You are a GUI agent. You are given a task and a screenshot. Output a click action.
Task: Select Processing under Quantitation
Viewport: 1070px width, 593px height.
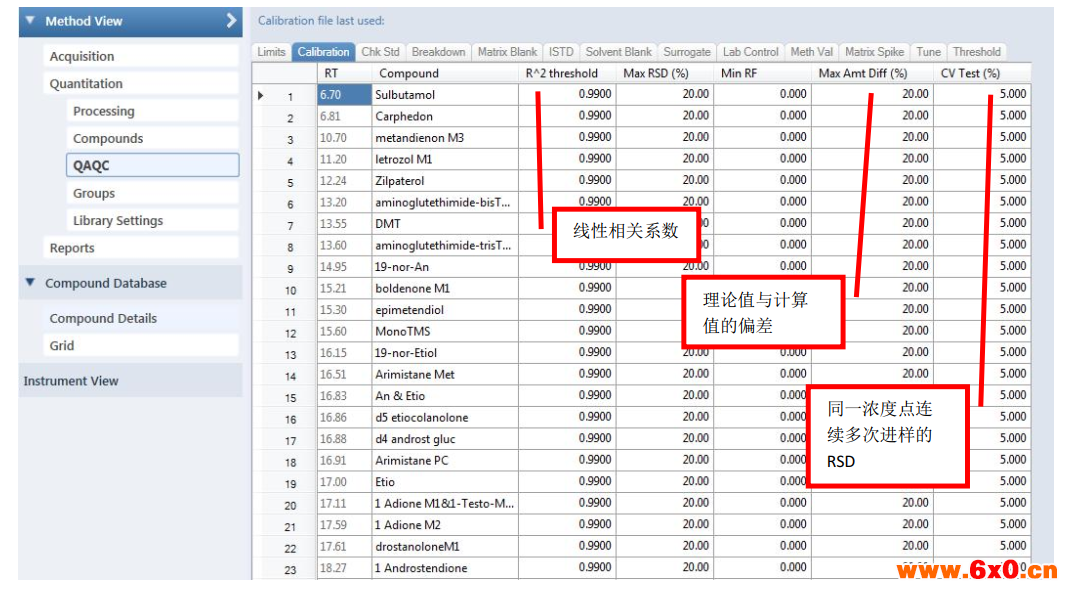pos(103,111)
